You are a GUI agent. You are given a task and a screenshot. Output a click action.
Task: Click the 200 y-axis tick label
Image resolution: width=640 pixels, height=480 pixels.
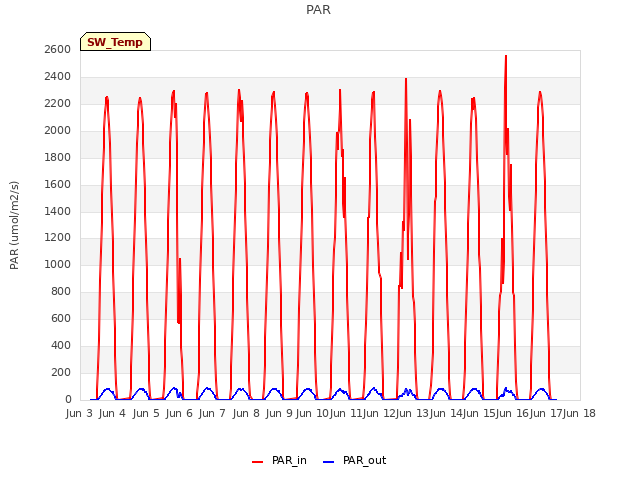tap(61, 372)
